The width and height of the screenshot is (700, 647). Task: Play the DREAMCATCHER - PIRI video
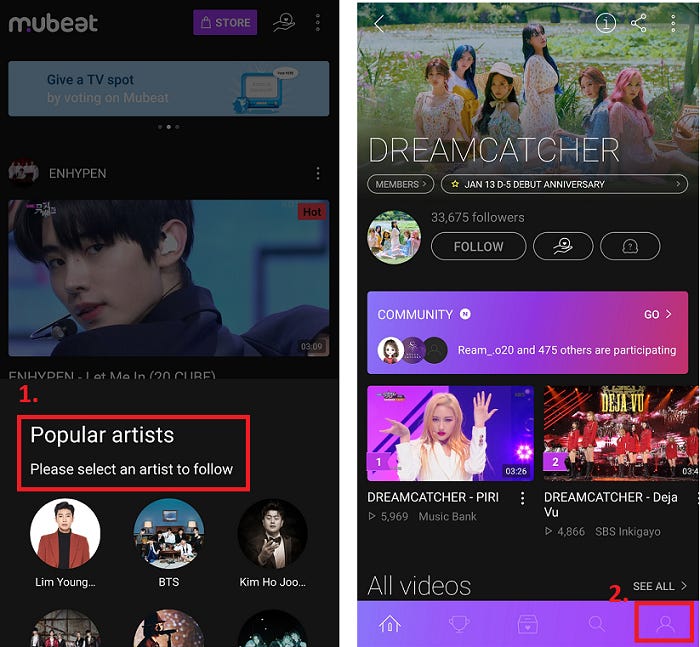(450, 434)
